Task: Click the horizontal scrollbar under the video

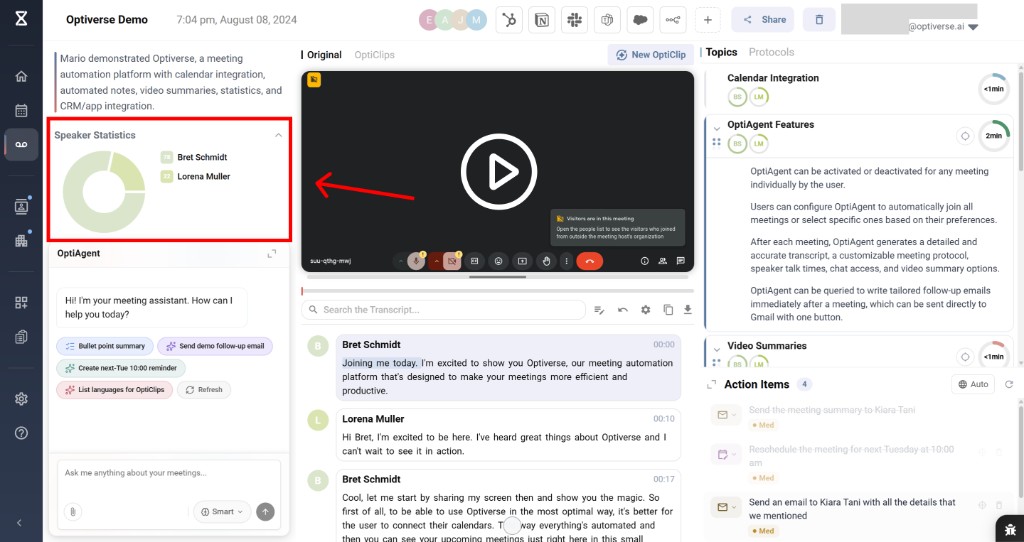Action: pos(497,277)
